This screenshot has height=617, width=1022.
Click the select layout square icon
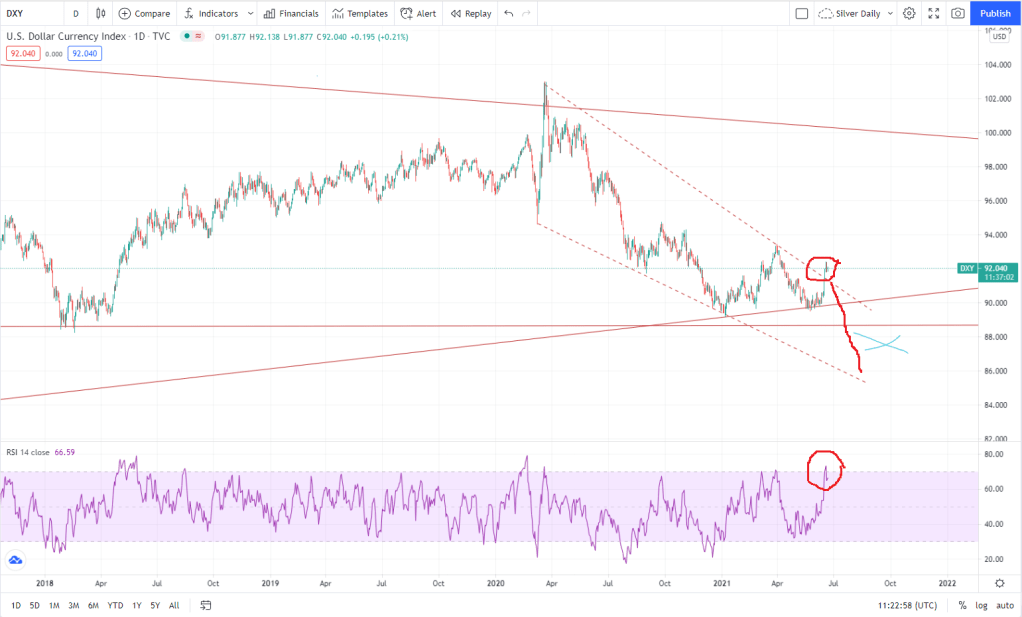pos(801,14)
